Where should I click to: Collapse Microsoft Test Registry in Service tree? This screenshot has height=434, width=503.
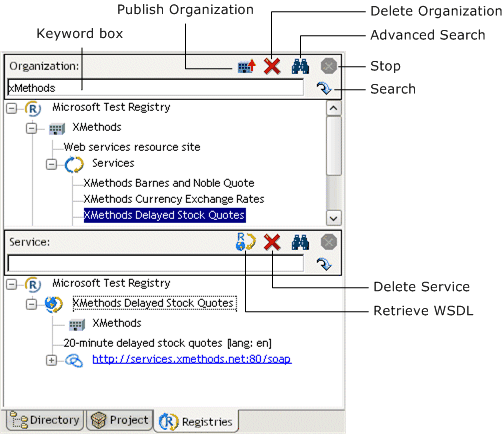12,284
